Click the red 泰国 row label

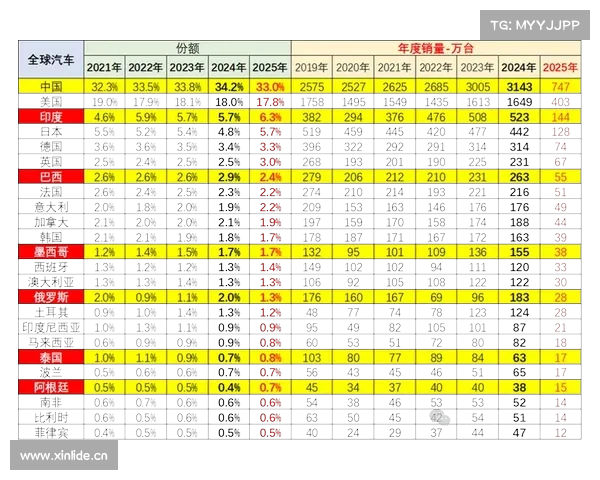[51, 358]
